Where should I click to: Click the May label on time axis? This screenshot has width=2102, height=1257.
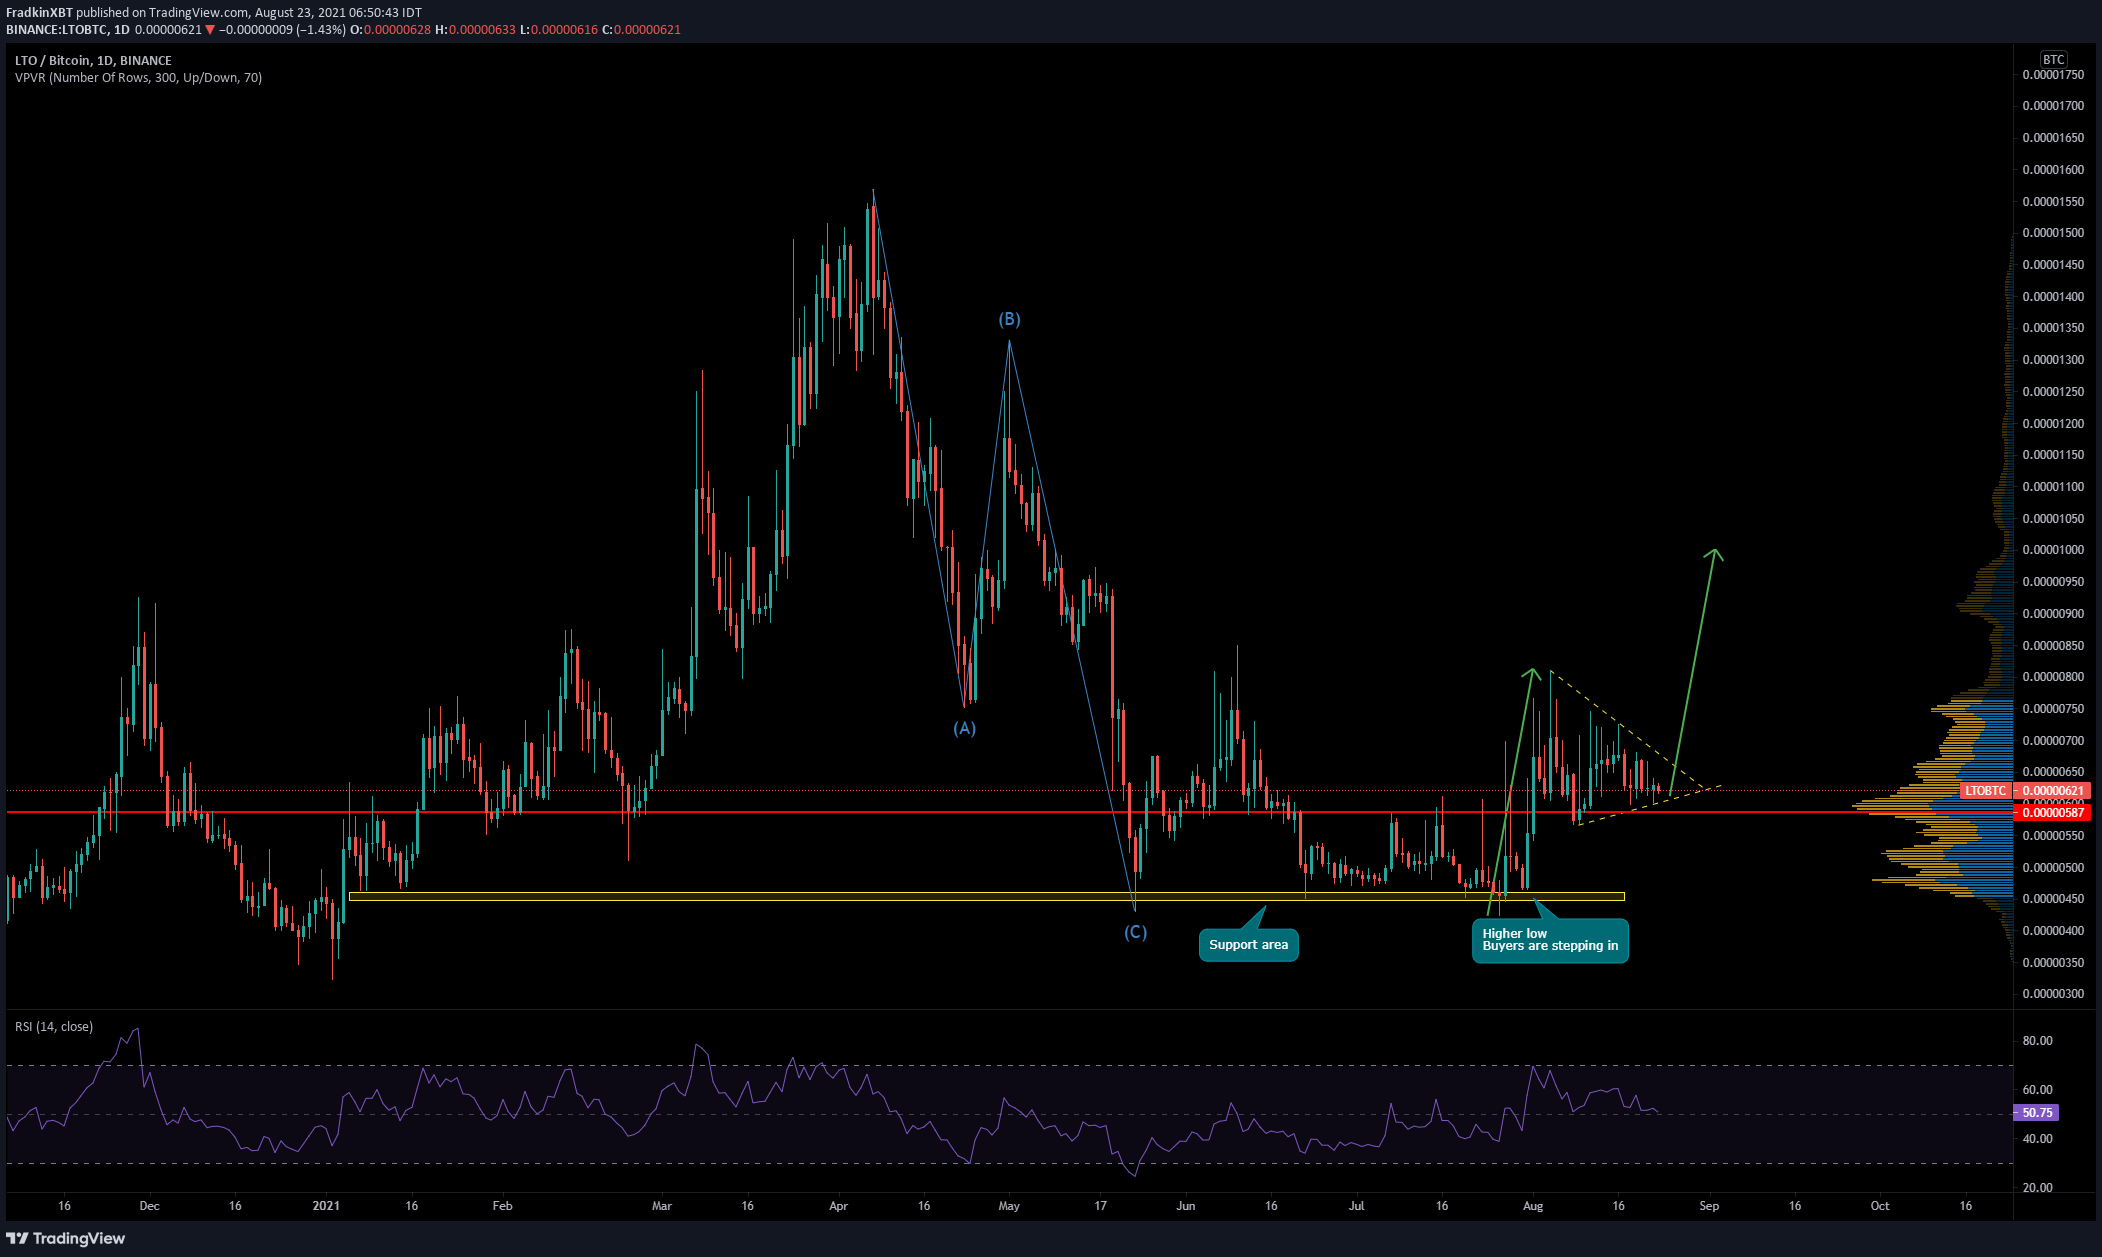(1009, 1206)
